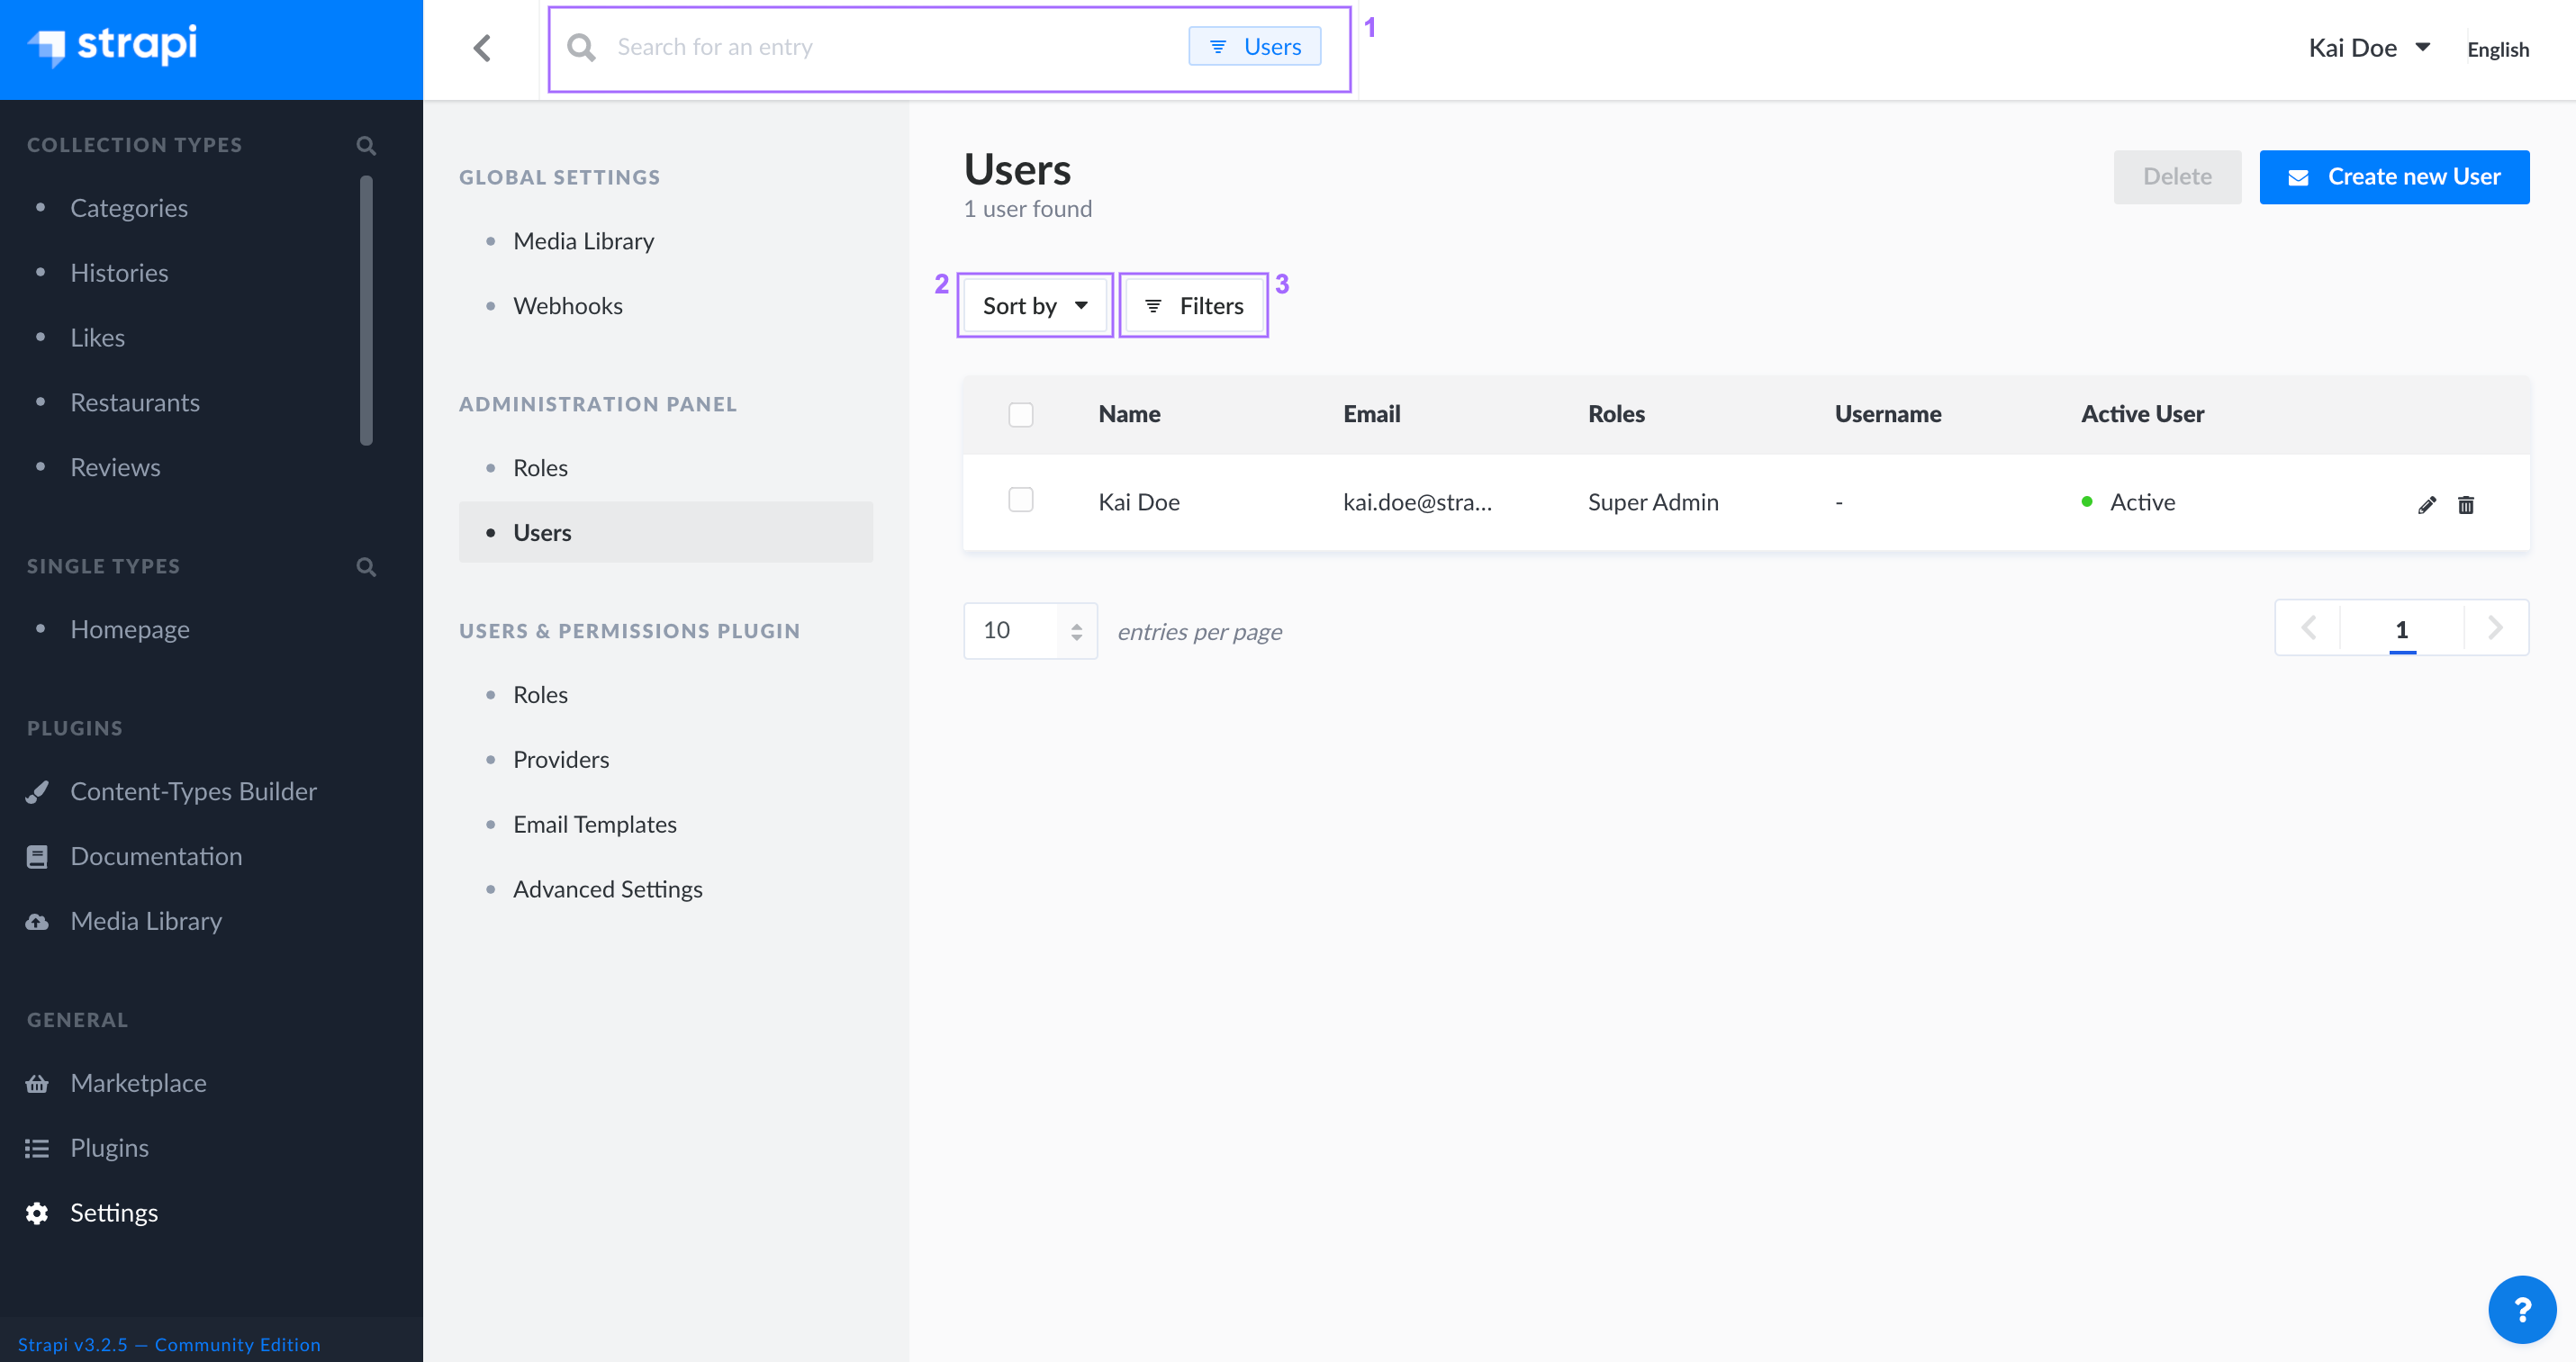
Task: Open the Media Library from the sidebar
Action: [x=146, y=921]
